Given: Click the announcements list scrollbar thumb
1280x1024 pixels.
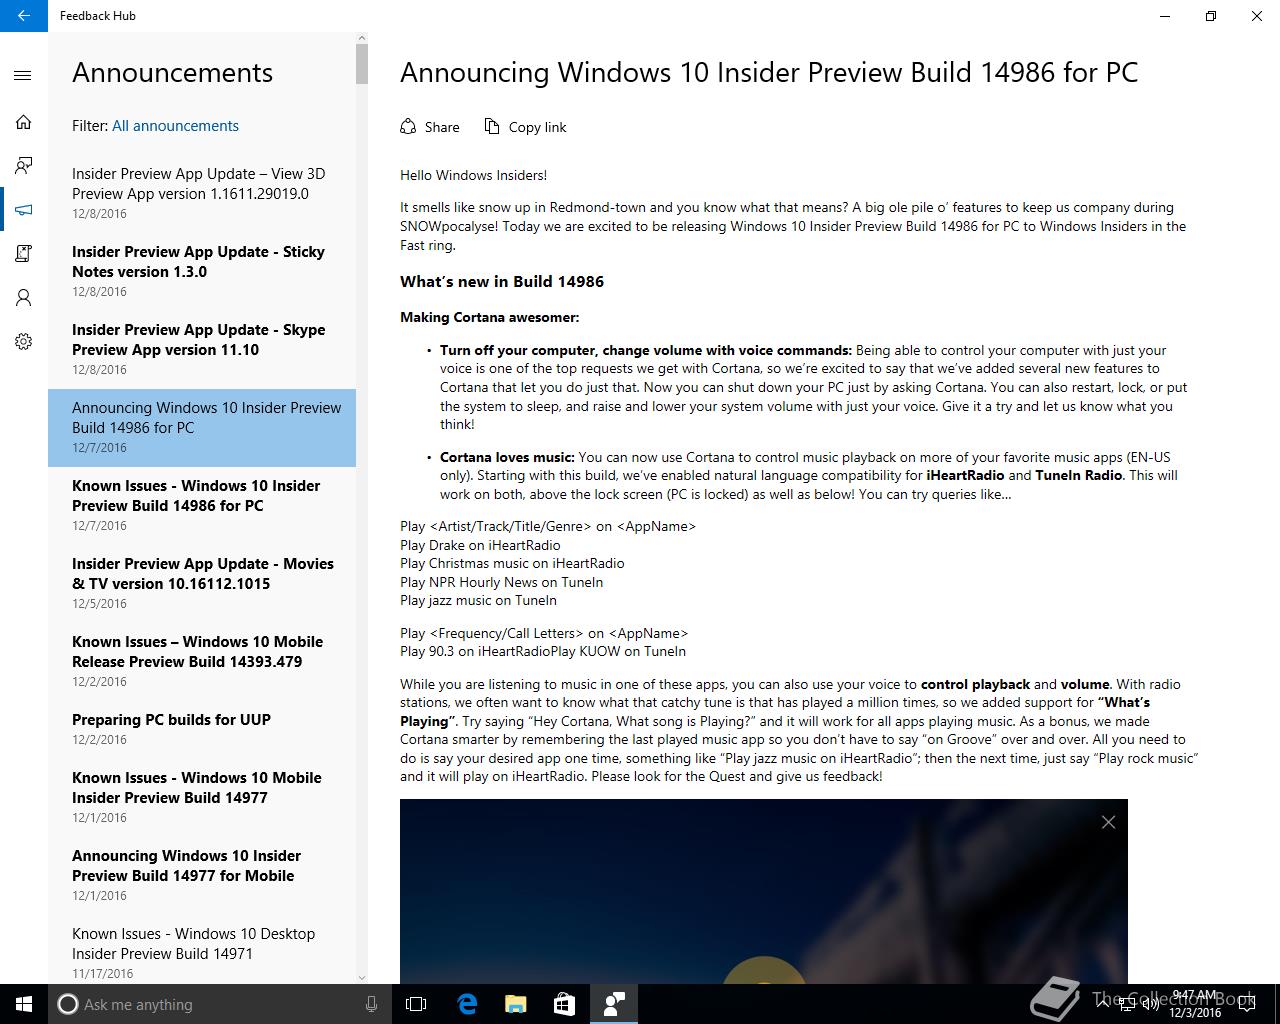Looking at the screenshot, I should [362, 64].
